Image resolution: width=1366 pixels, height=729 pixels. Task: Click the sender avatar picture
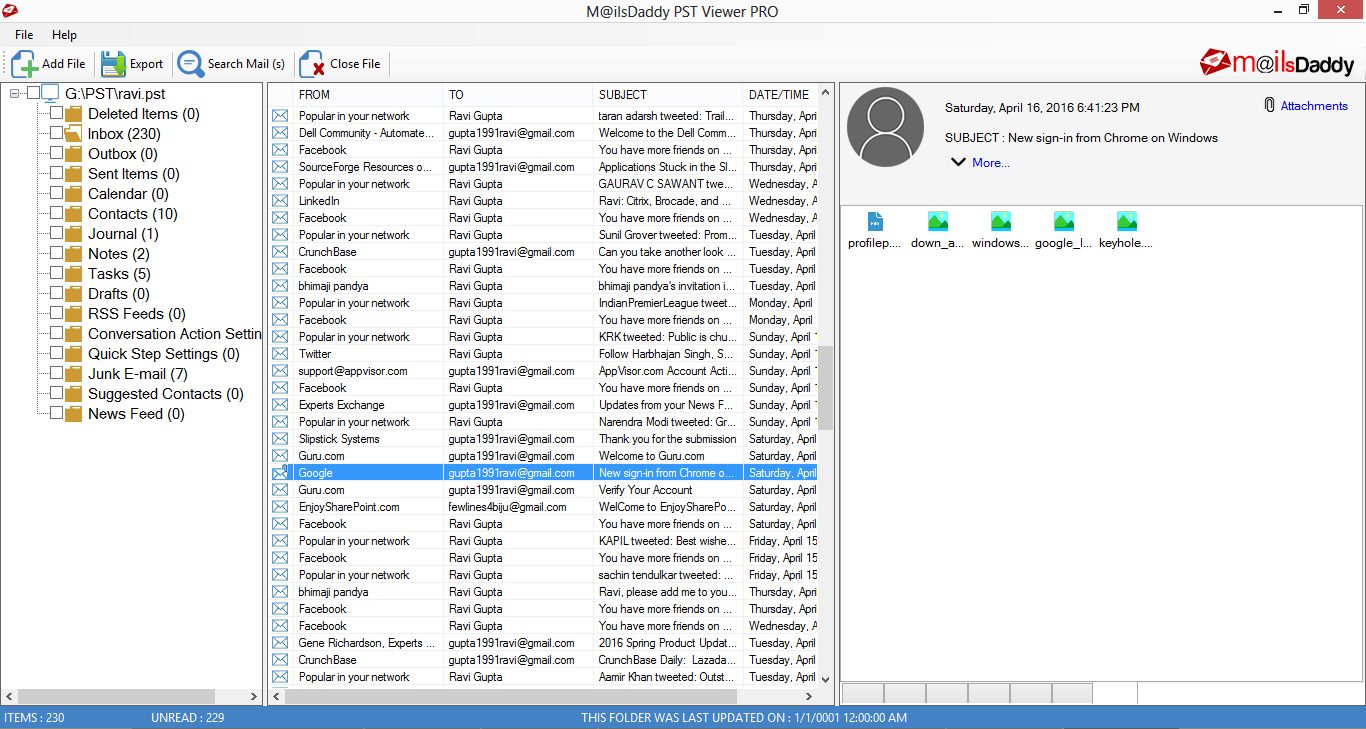[x=886, y=126]
